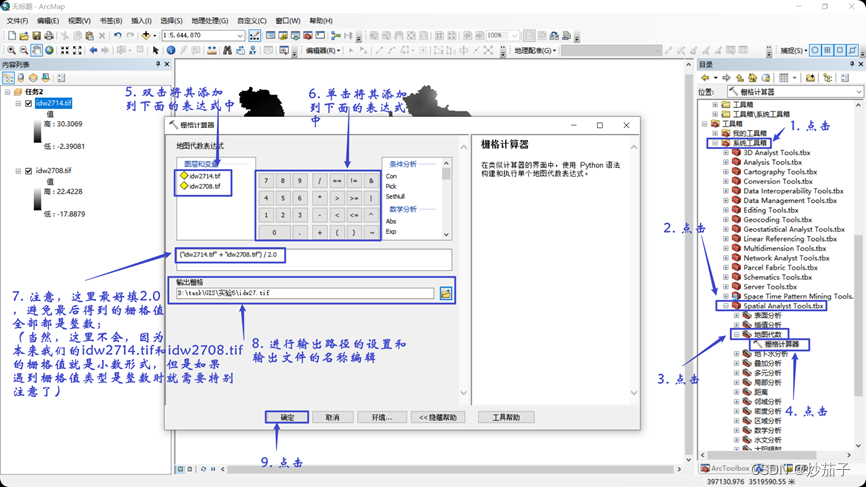Viewport: 866px width, 487px height.
Task: Click 确定 in Raster Calculator
Action: click(287, 417)
